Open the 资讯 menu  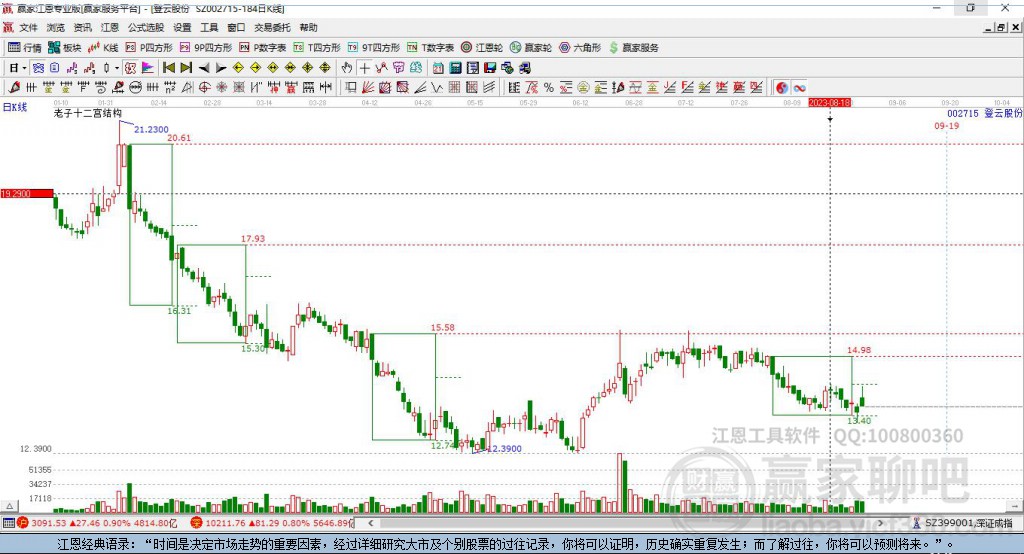(82, 27)
